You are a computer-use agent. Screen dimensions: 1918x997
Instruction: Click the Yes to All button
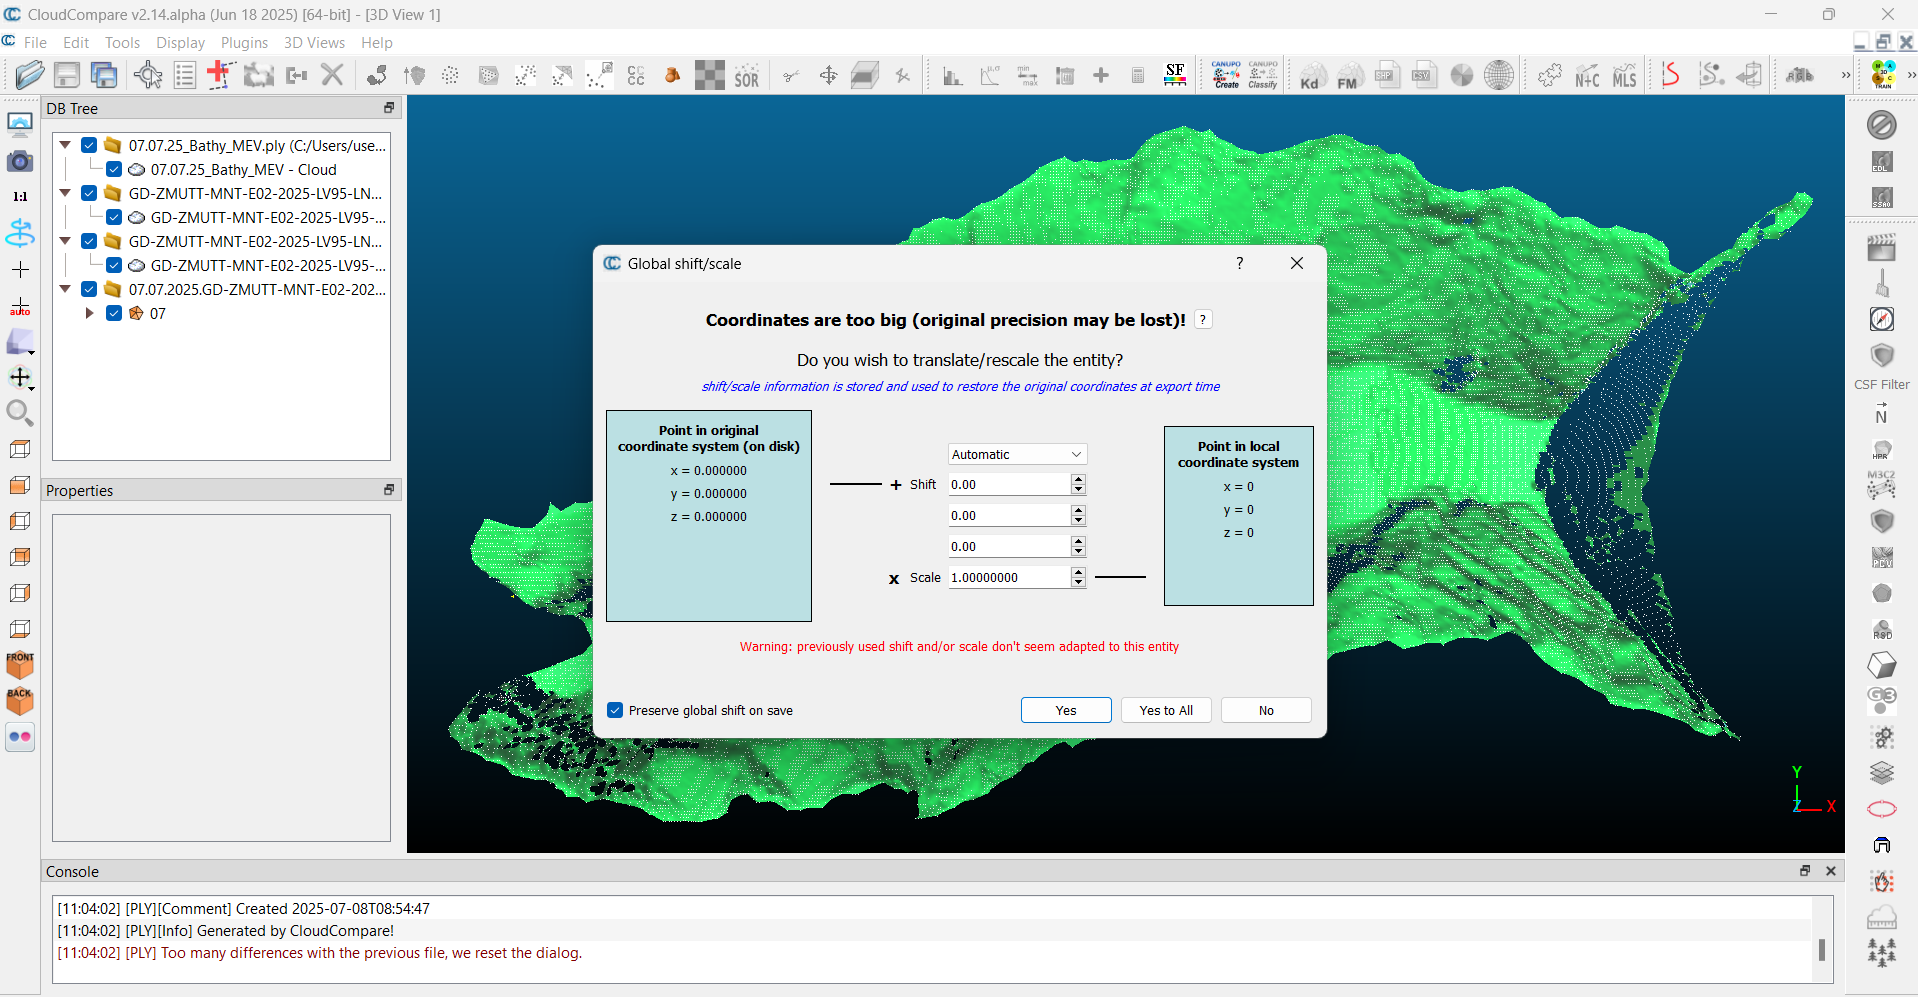click(x=1166, y=710)
